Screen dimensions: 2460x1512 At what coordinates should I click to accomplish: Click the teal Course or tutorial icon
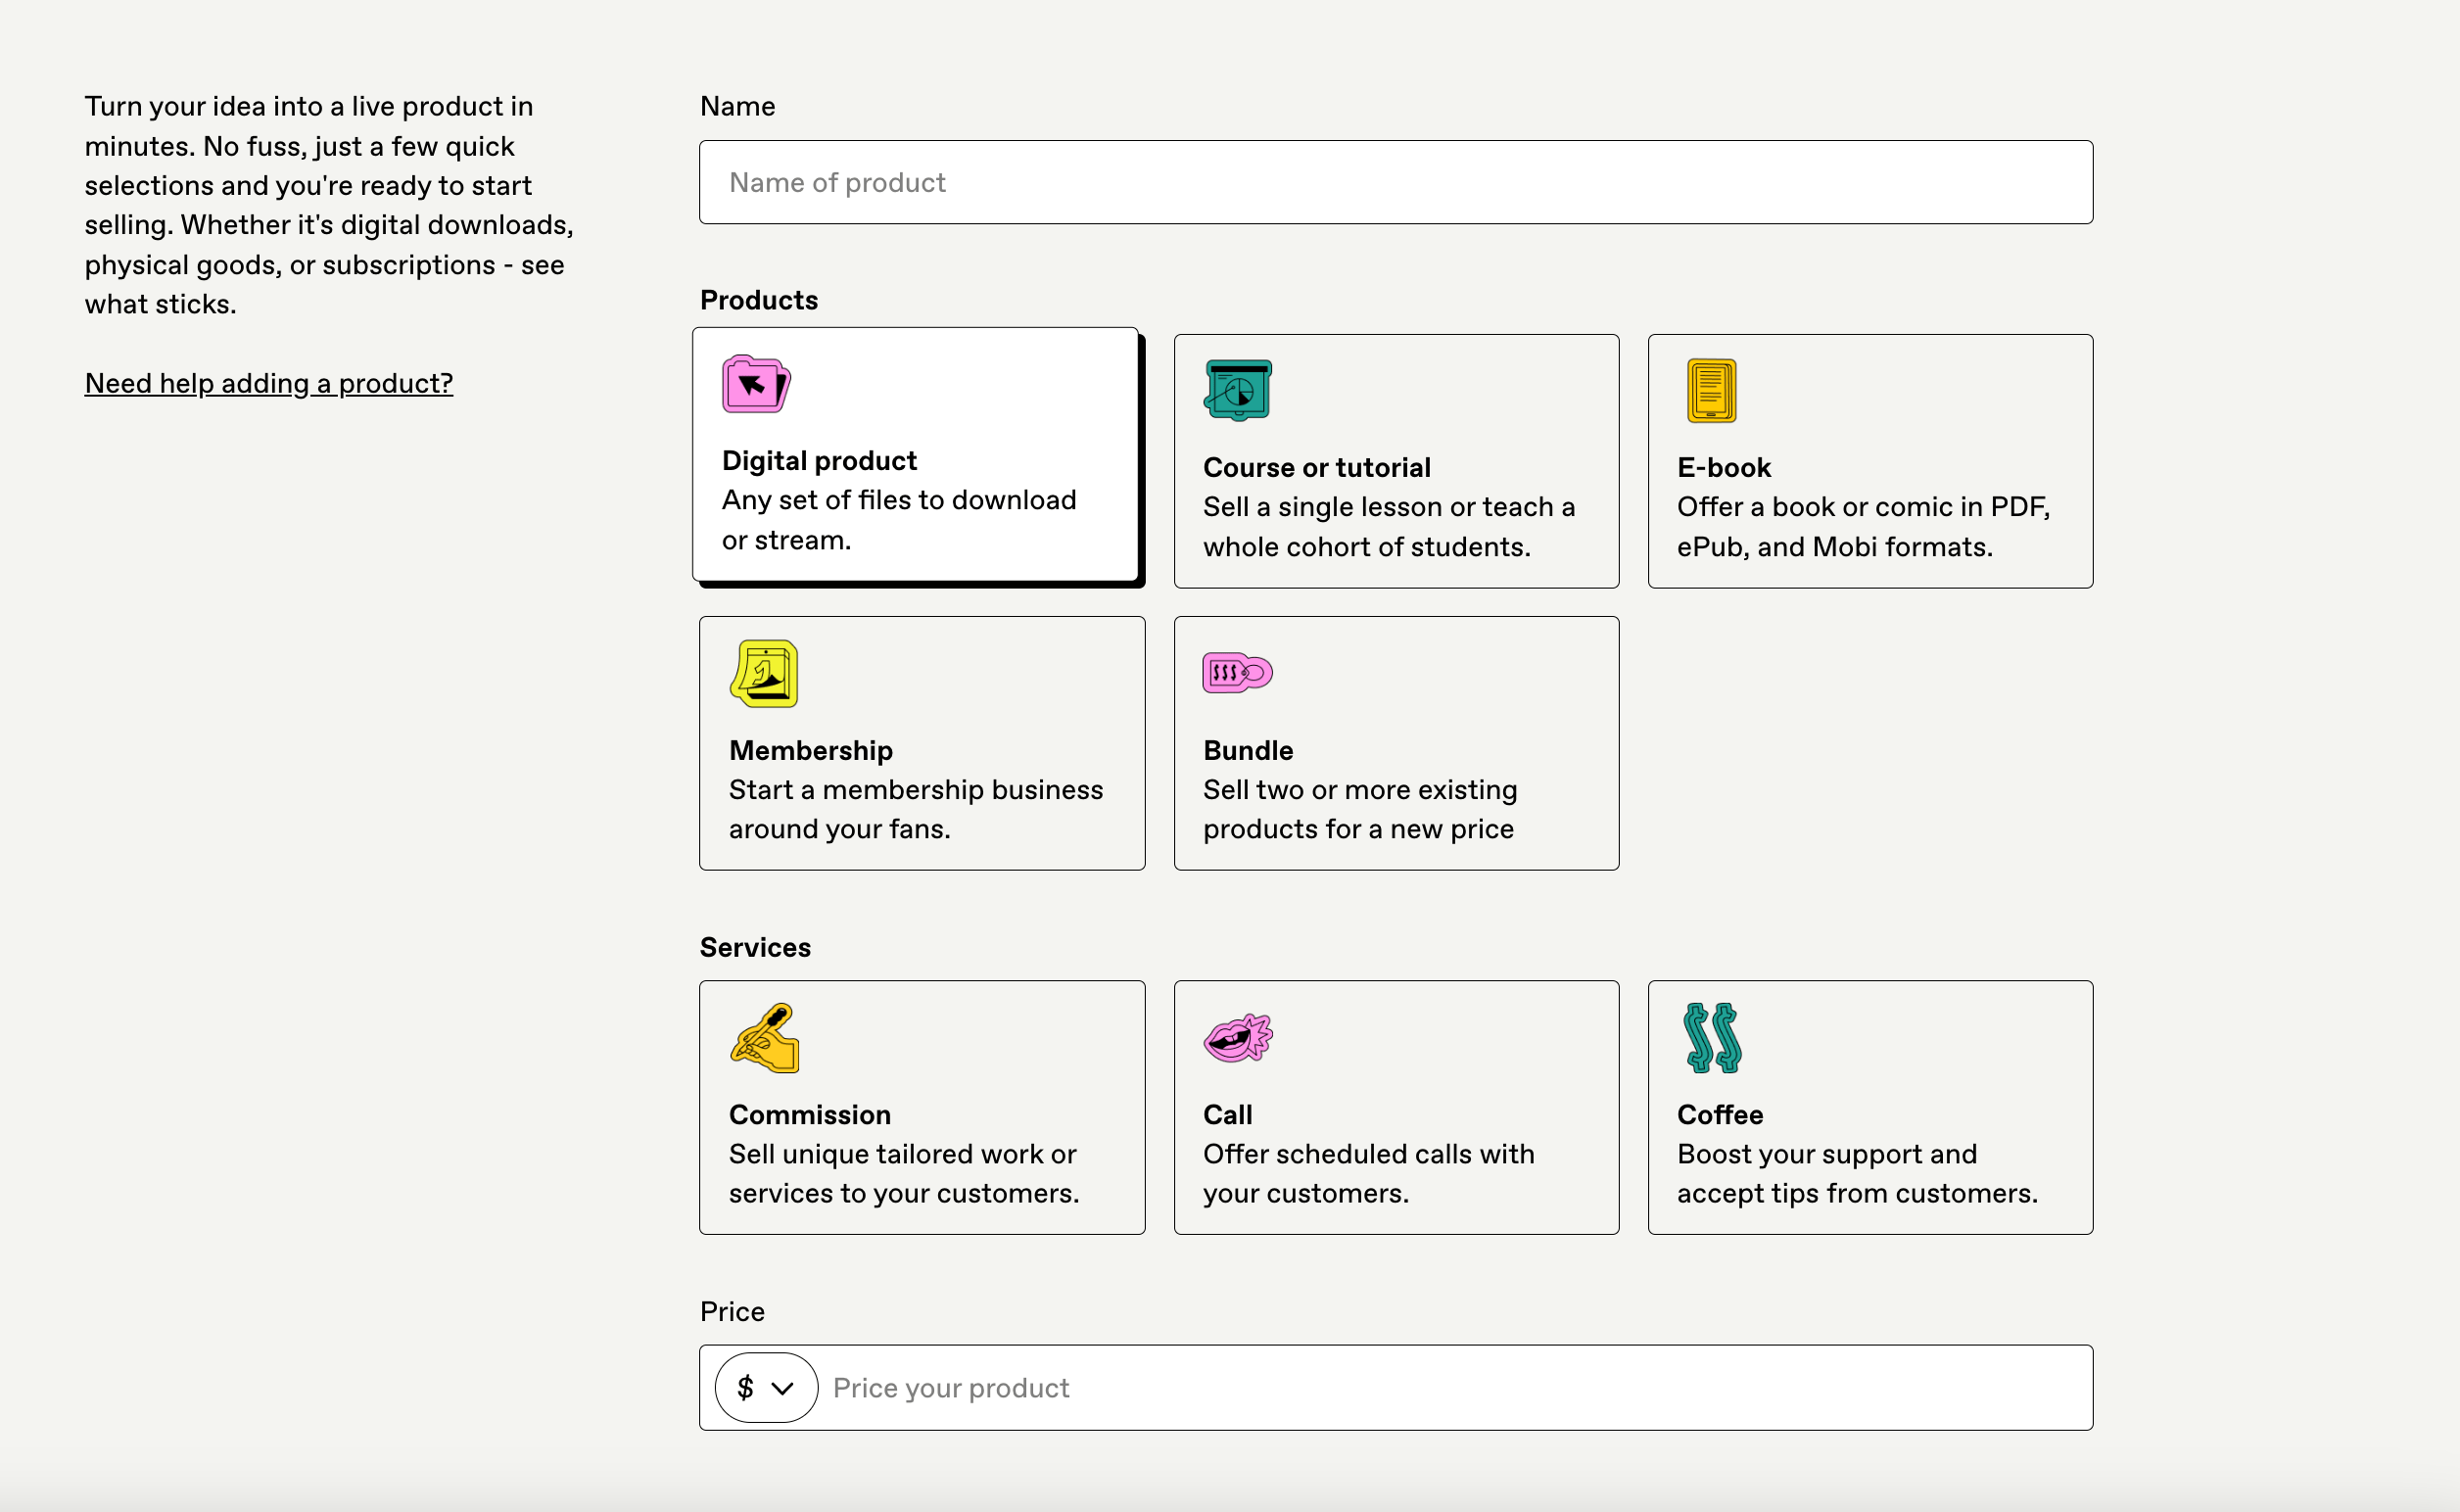click(1237, 390)
